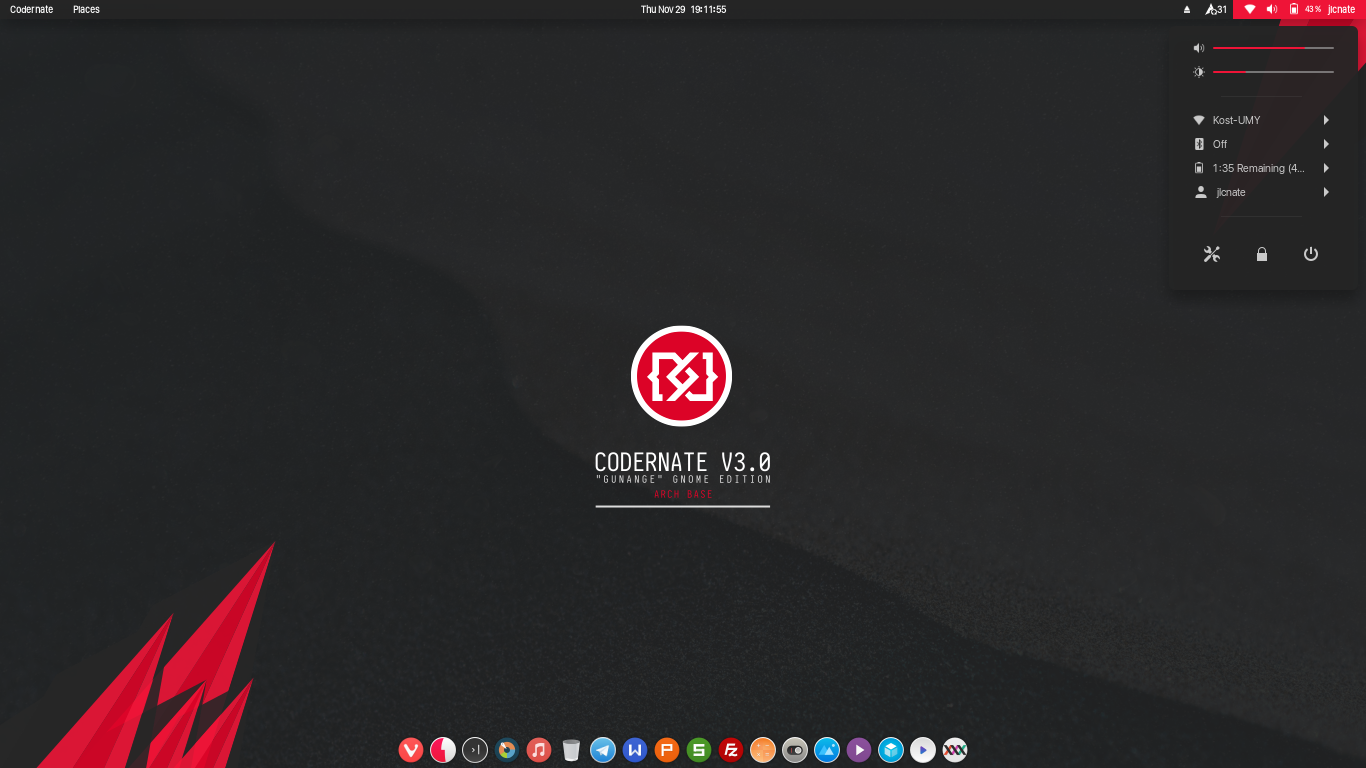Click the speaker icon in the top bar
Viewport: 1366px width, 768px height.
(x=1272, y=9)
